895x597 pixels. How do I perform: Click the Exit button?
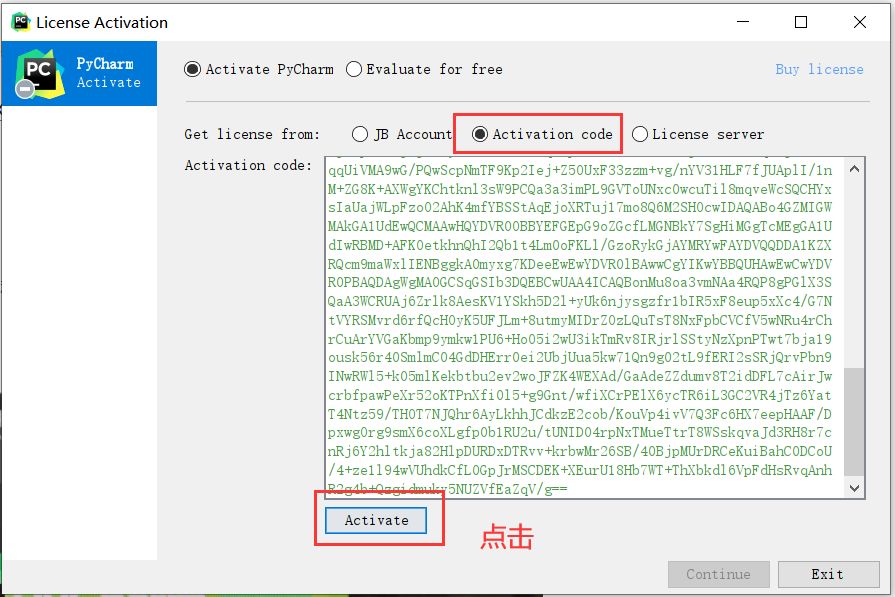[828, 574]
